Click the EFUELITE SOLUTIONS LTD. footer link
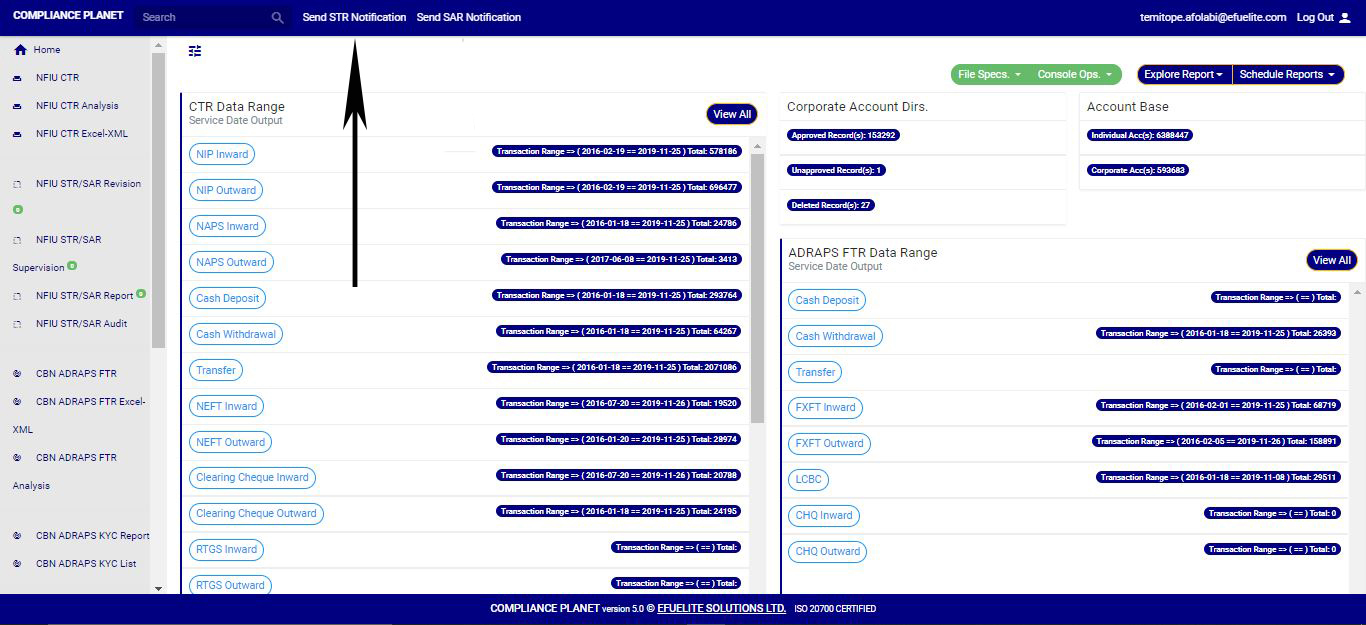The width and height of the screenshot is (1366, 625). click(721, 609)
